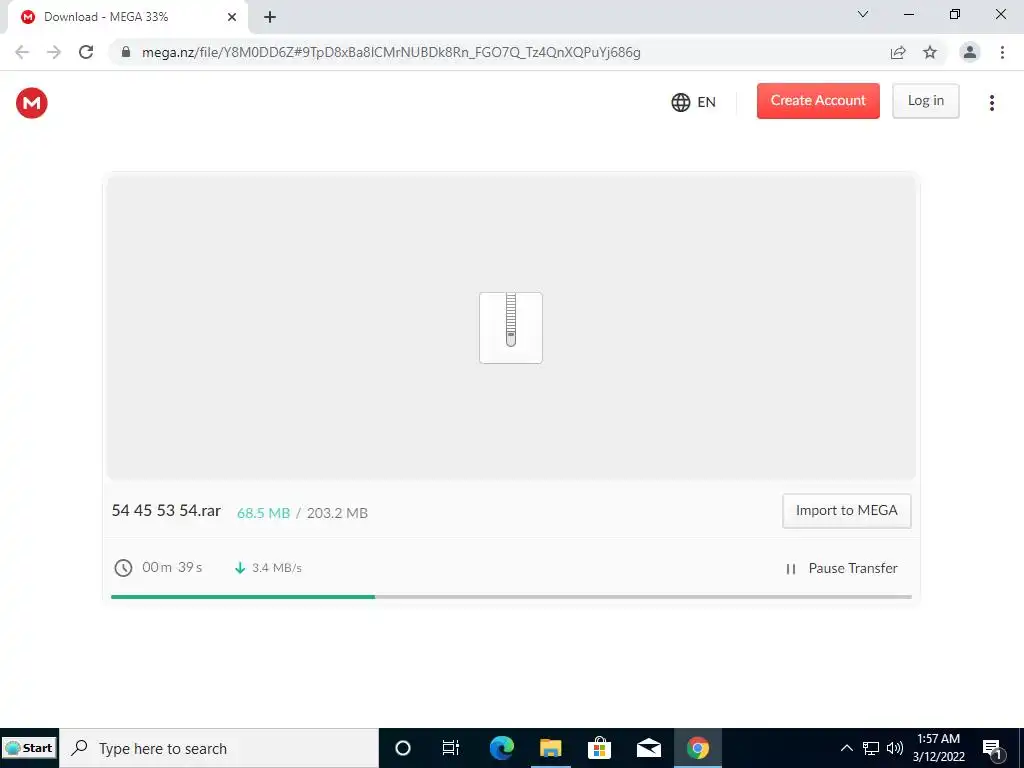Open File Explorer from taskbar
Image resolution: width=1024 pixels, height=768 pixels.
point(551,748)
